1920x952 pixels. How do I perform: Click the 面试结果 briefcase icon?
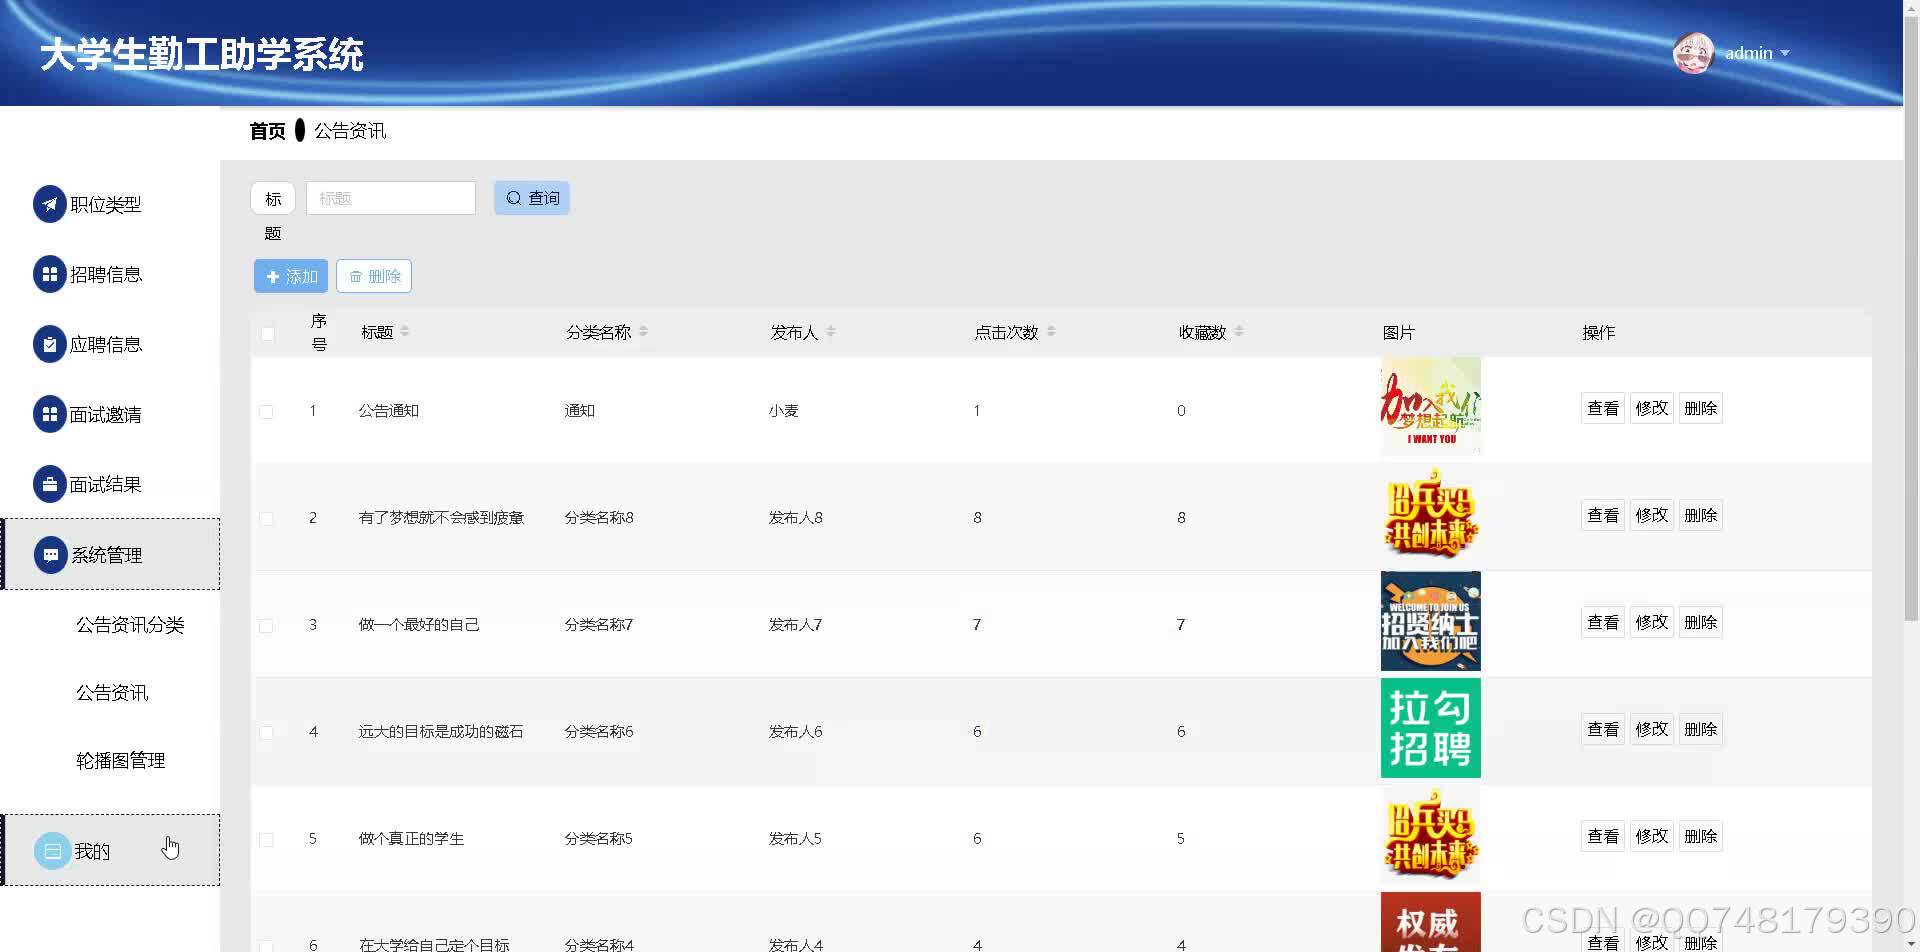49,484
